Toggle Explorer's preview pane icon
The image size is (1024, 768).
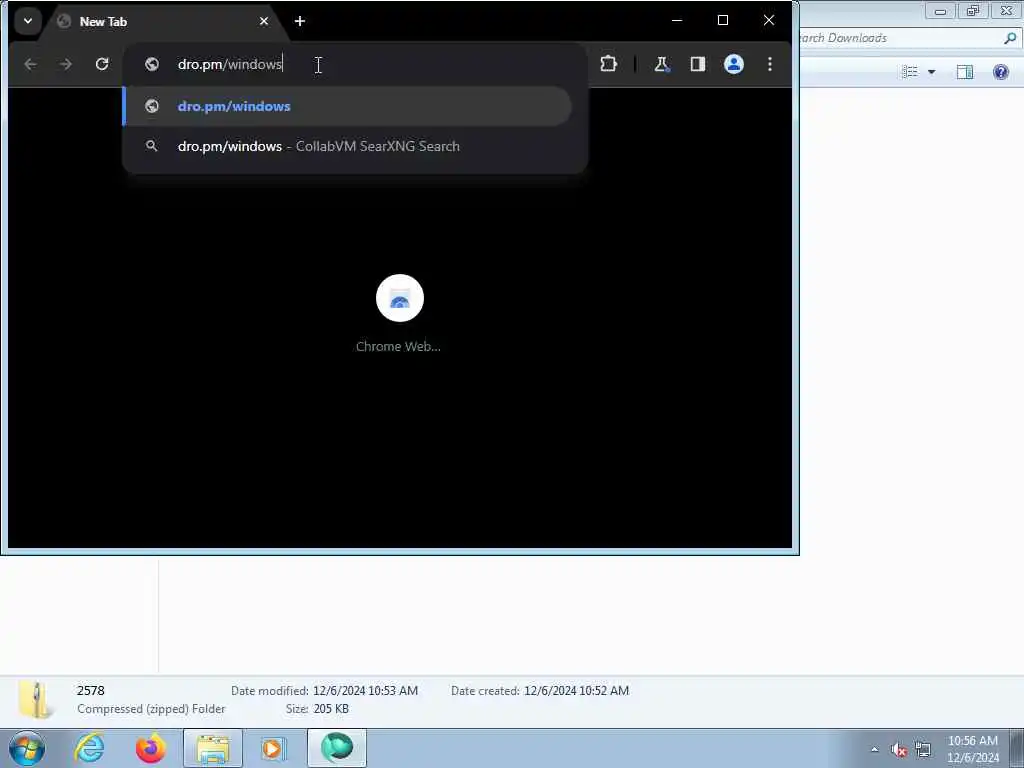point(965,71)
